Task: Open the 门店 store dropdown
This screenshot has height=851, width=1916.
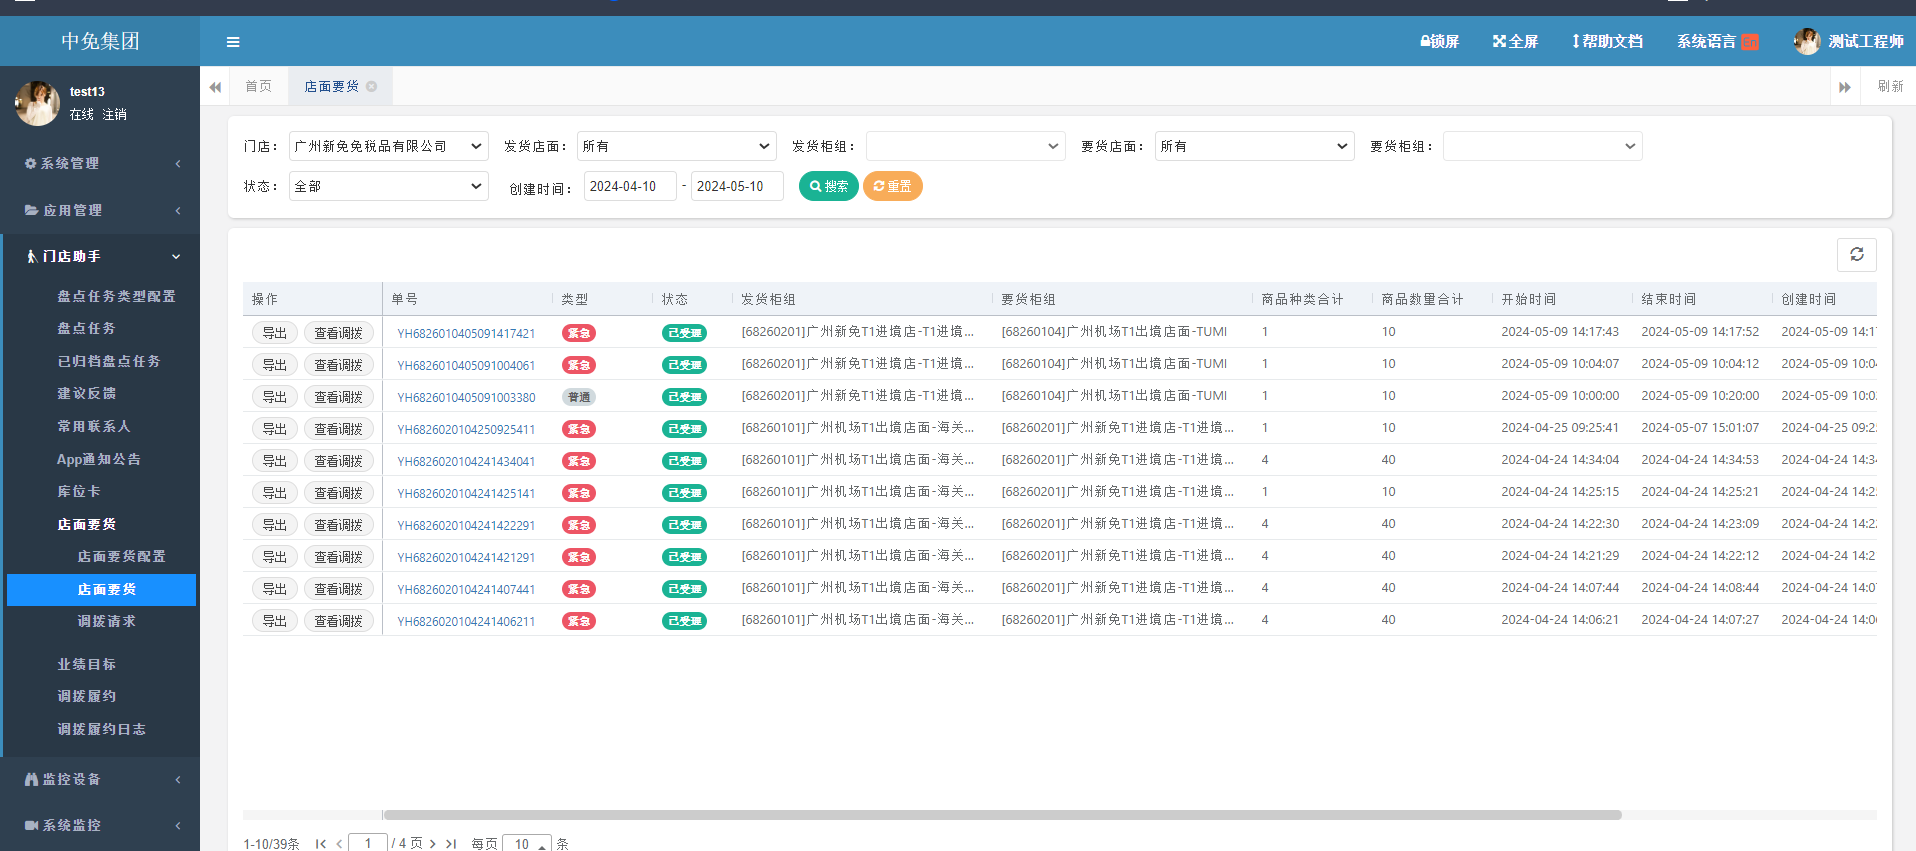Action: tap(388, 147)
